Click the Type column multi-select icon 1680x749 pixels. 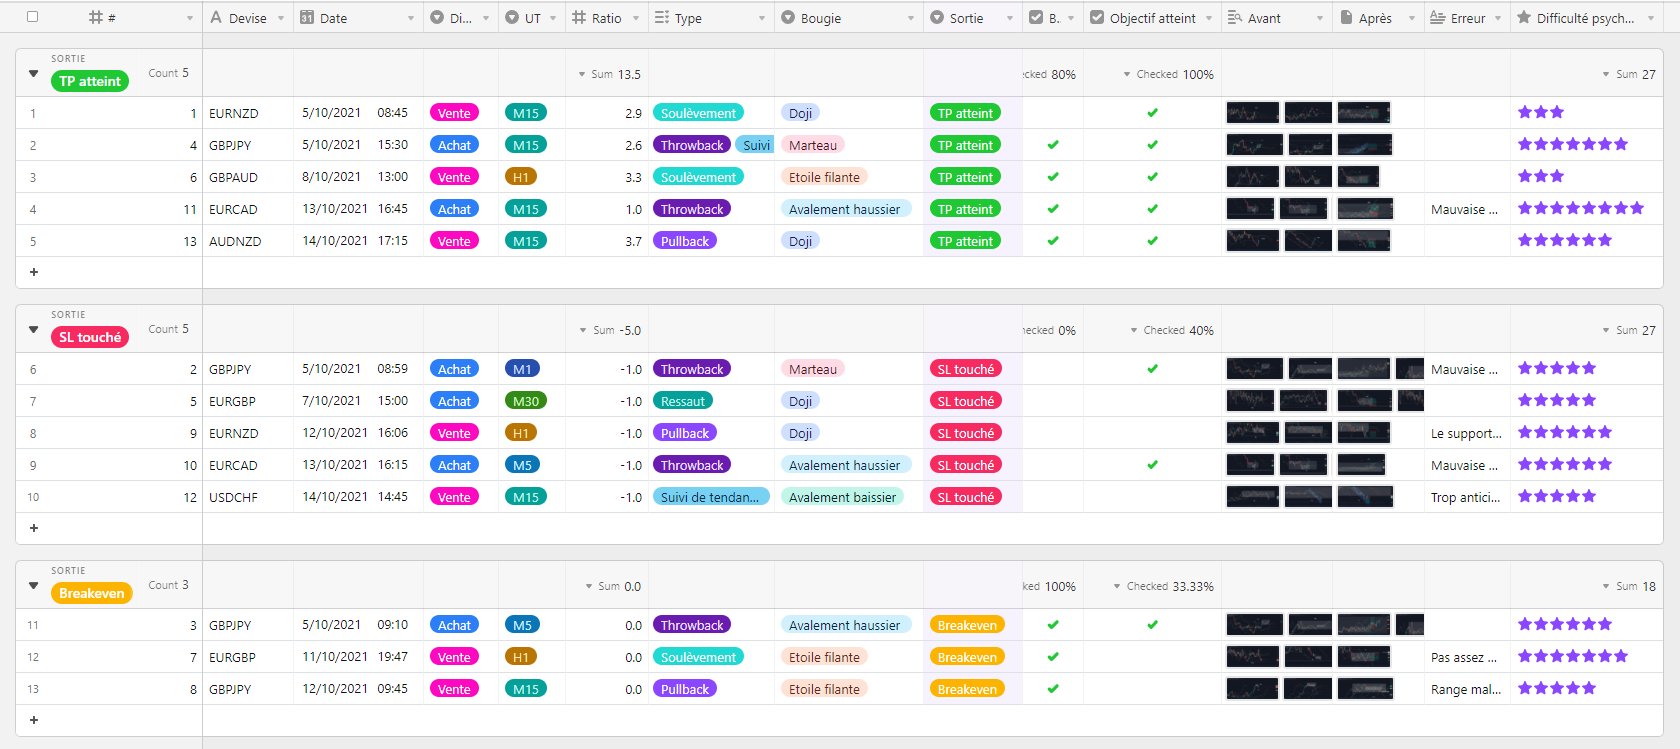click(x=661, y=18)
